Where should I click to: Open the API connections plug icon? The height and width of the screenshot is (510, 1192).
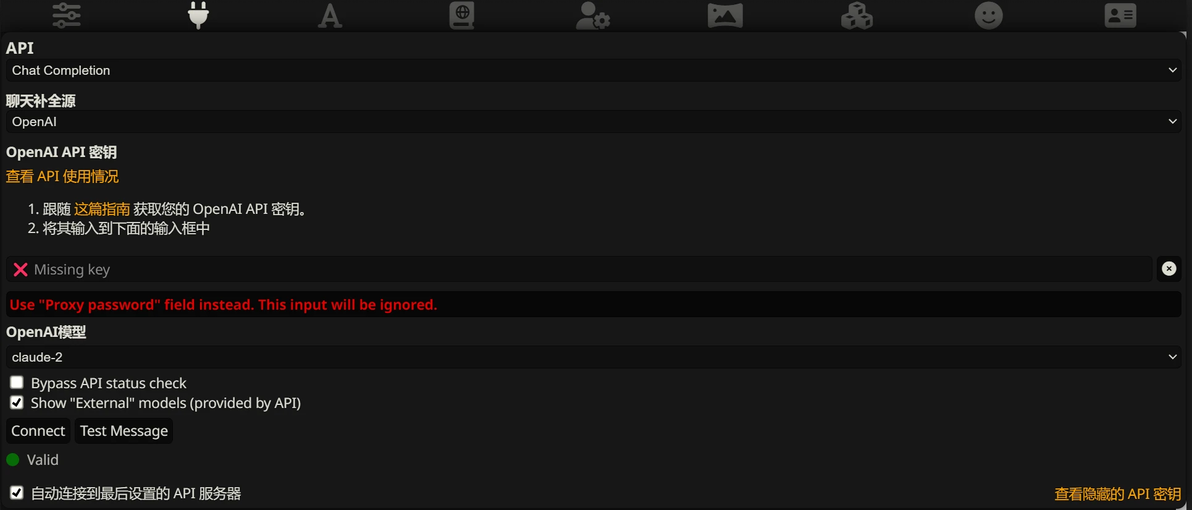pos(198,15)
